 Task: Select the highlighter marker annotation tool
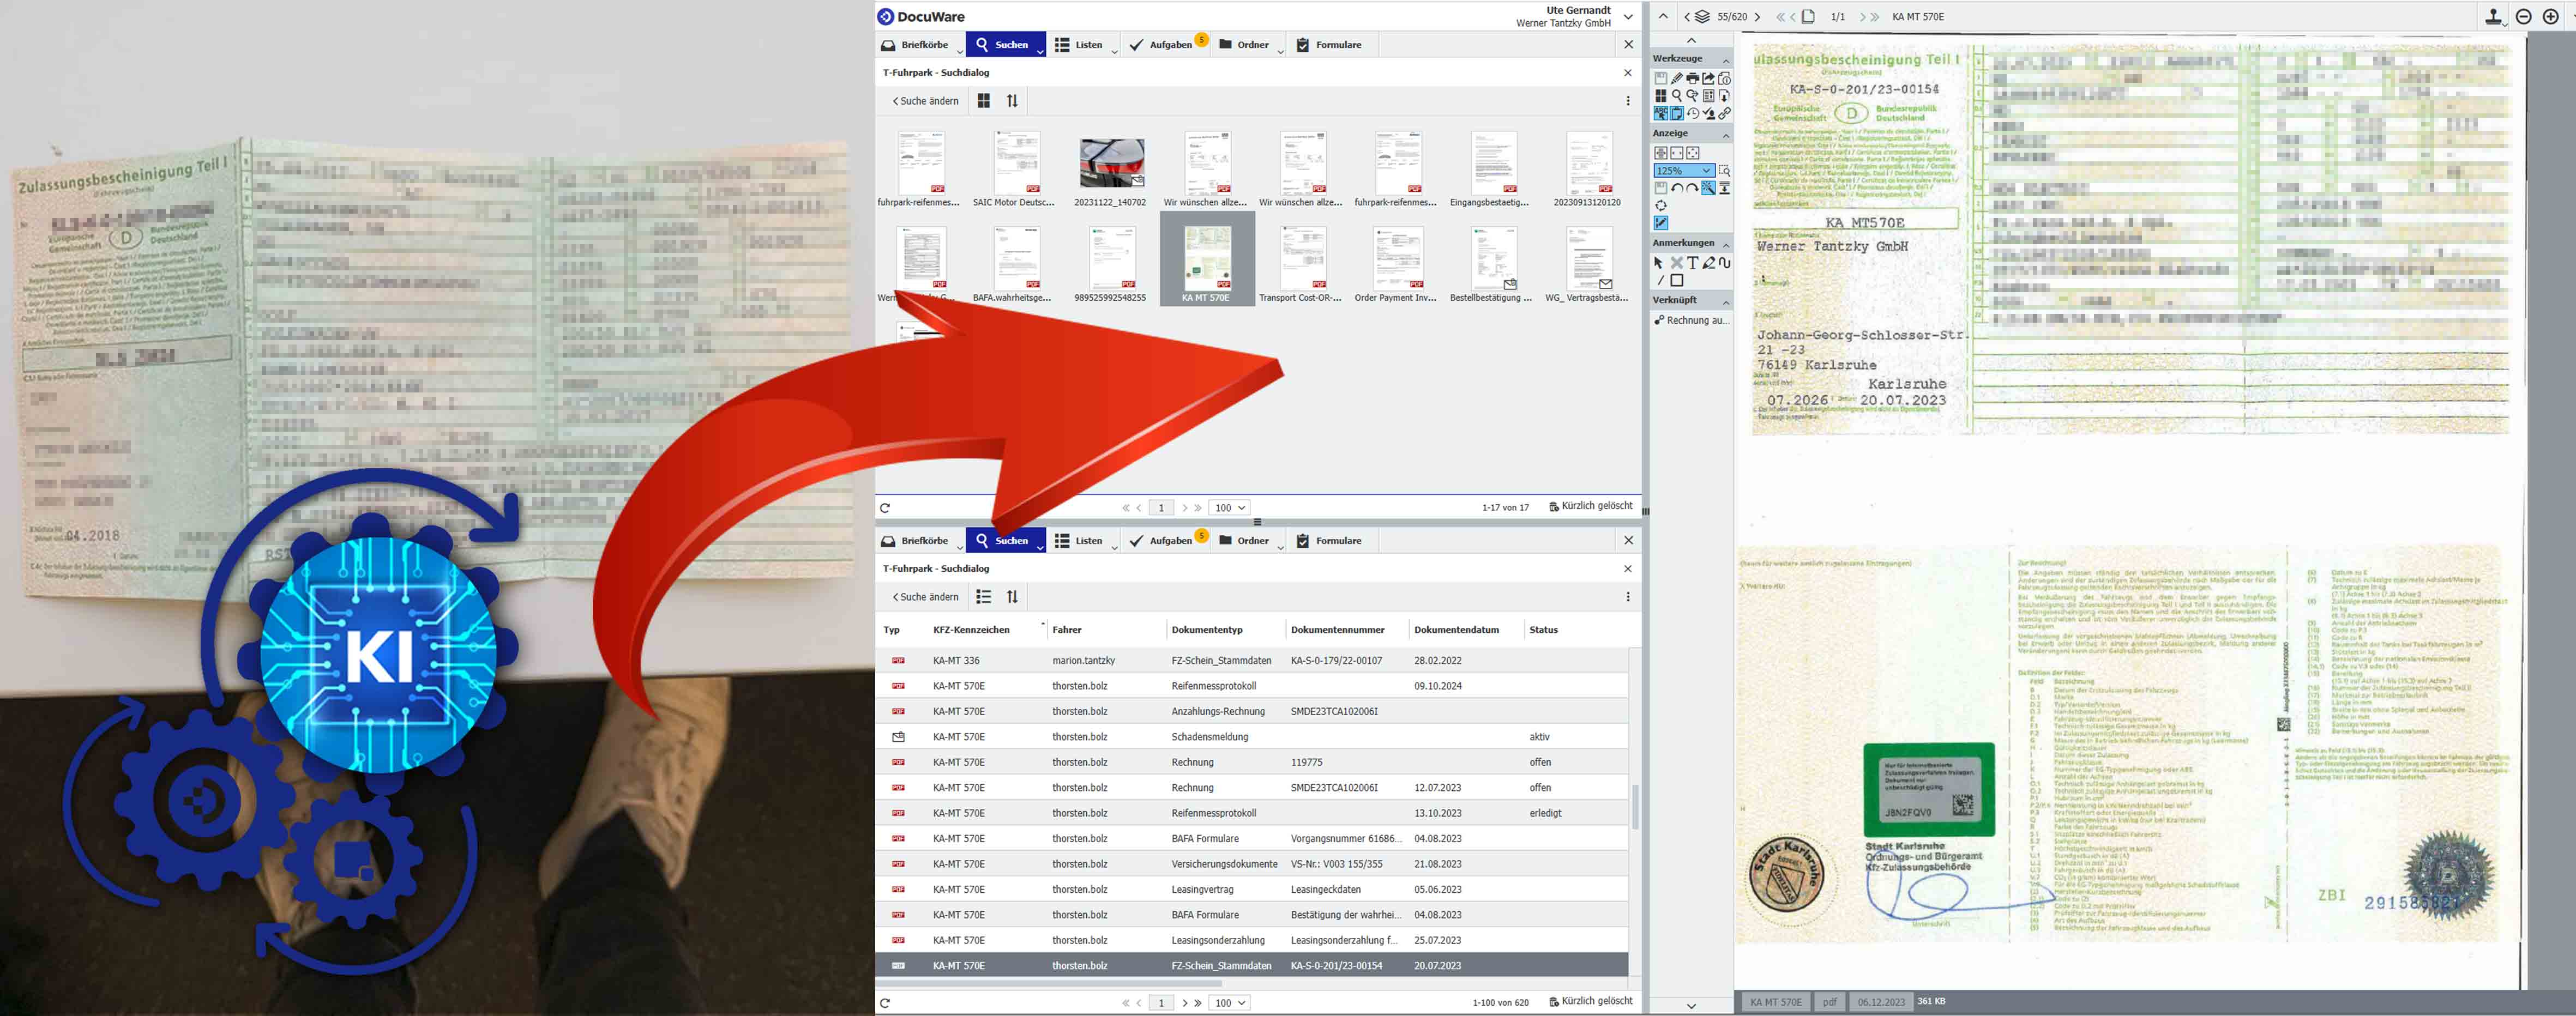point(1709,263)
